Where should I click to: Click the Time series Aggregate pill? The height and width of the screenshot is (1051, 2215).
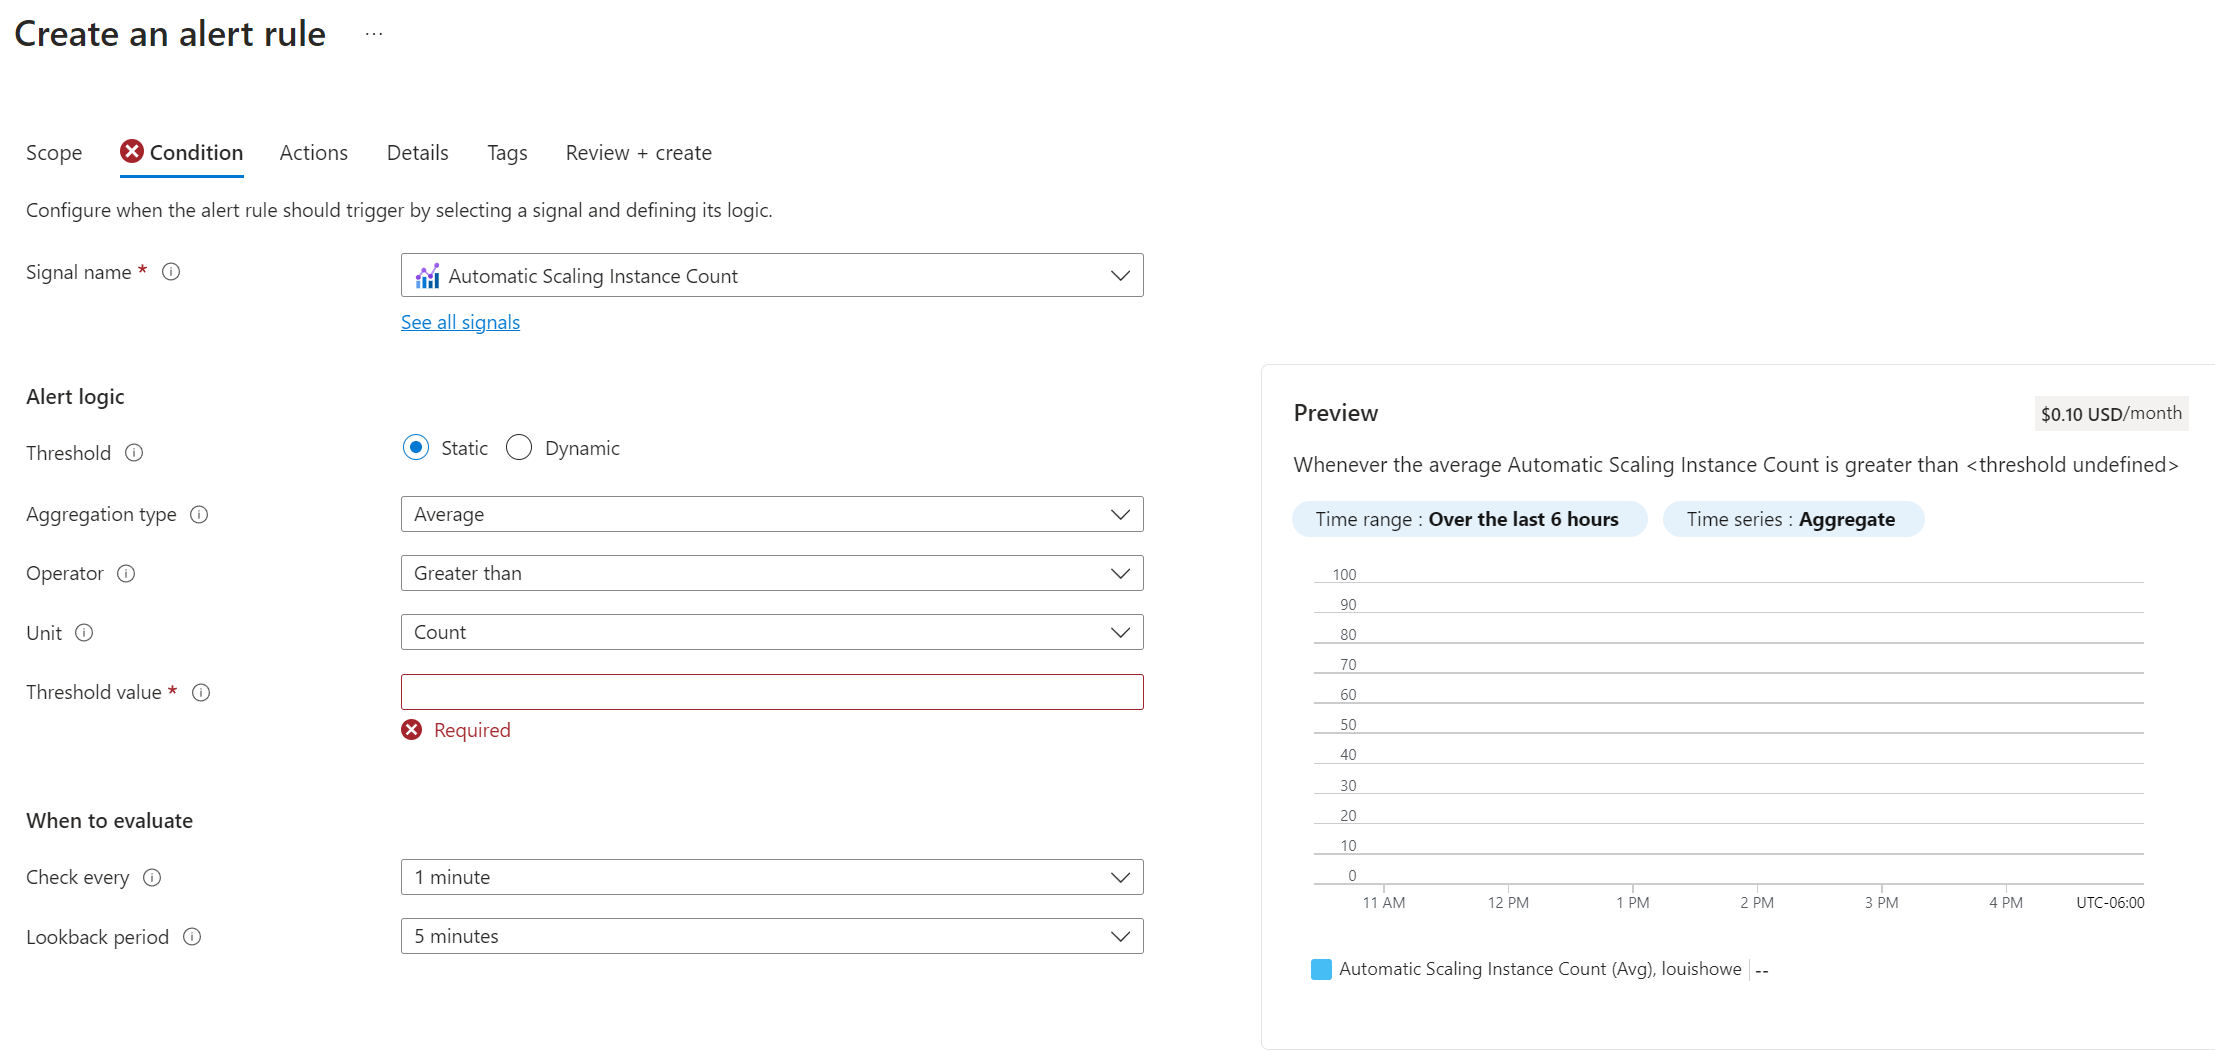click(1793, 519)
